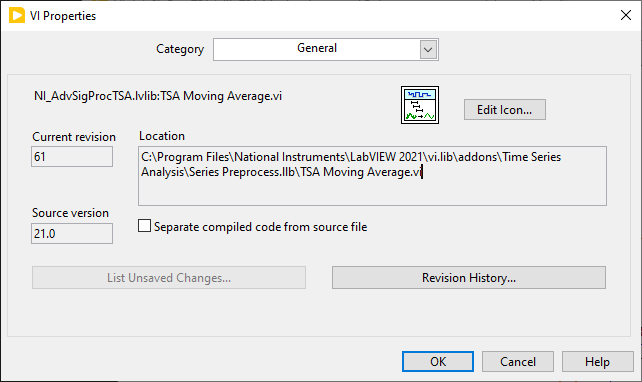Open Help for VI Properties

[597, 362]
